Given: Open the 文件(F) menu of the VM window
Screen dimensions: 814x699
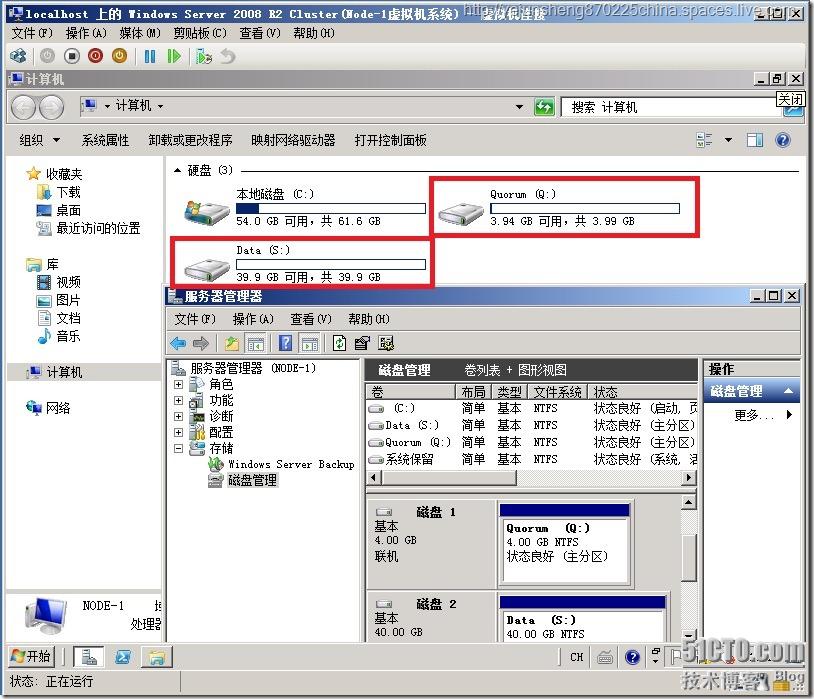Looking at the screenshot, I should tap(32, 33).
